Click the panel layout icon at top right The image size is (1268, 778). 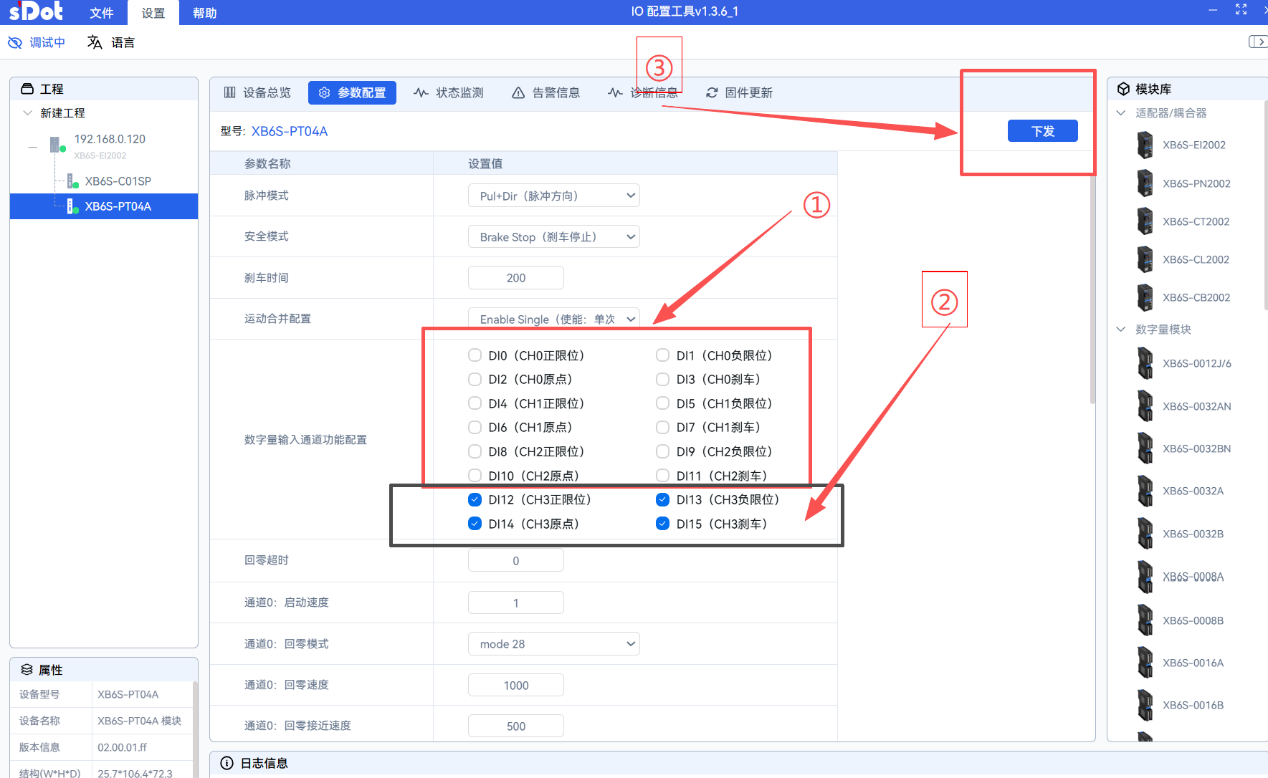click(x=1257, y=41)
